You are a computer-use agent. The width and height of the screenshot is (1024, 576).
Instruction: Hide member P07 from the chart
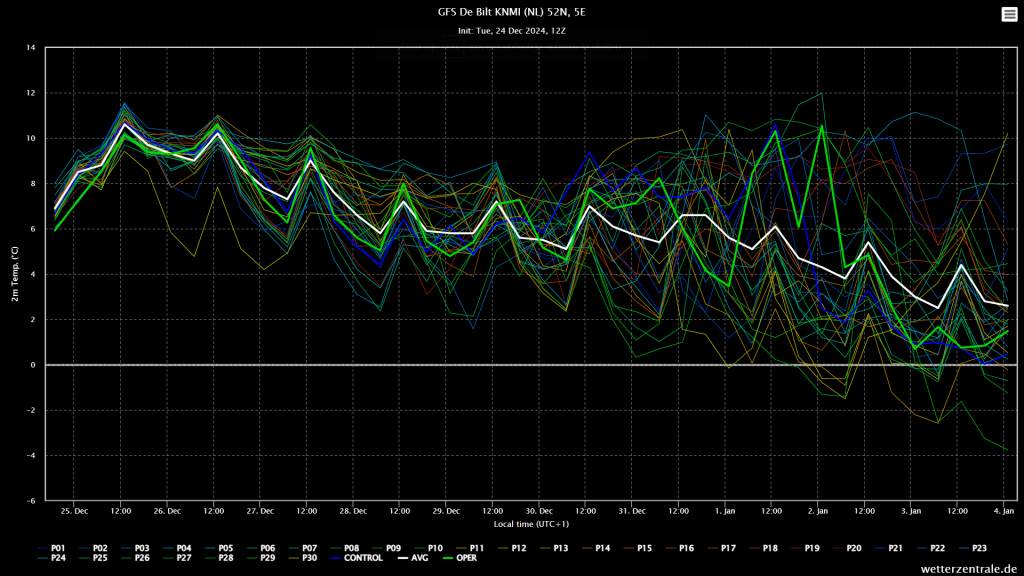click(x=303, y=548)
